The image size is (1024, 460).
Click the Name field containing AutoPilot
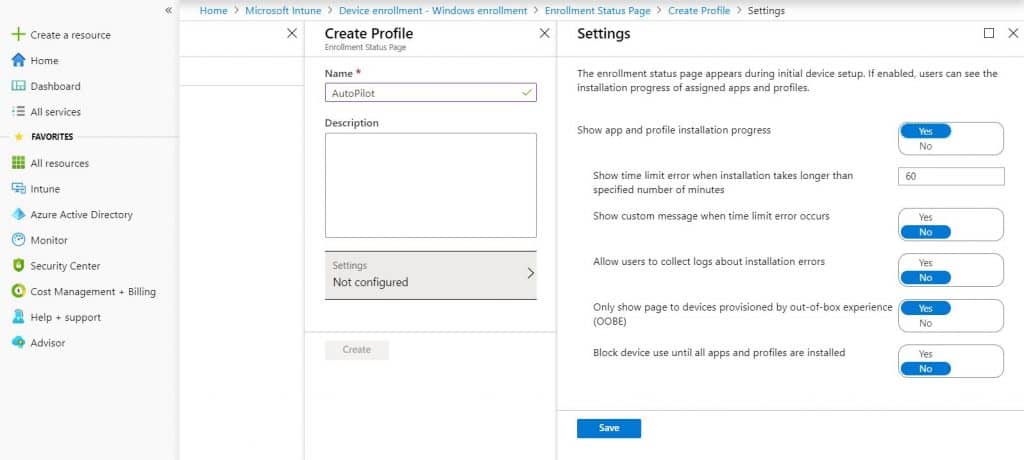(x=430, y=93)
